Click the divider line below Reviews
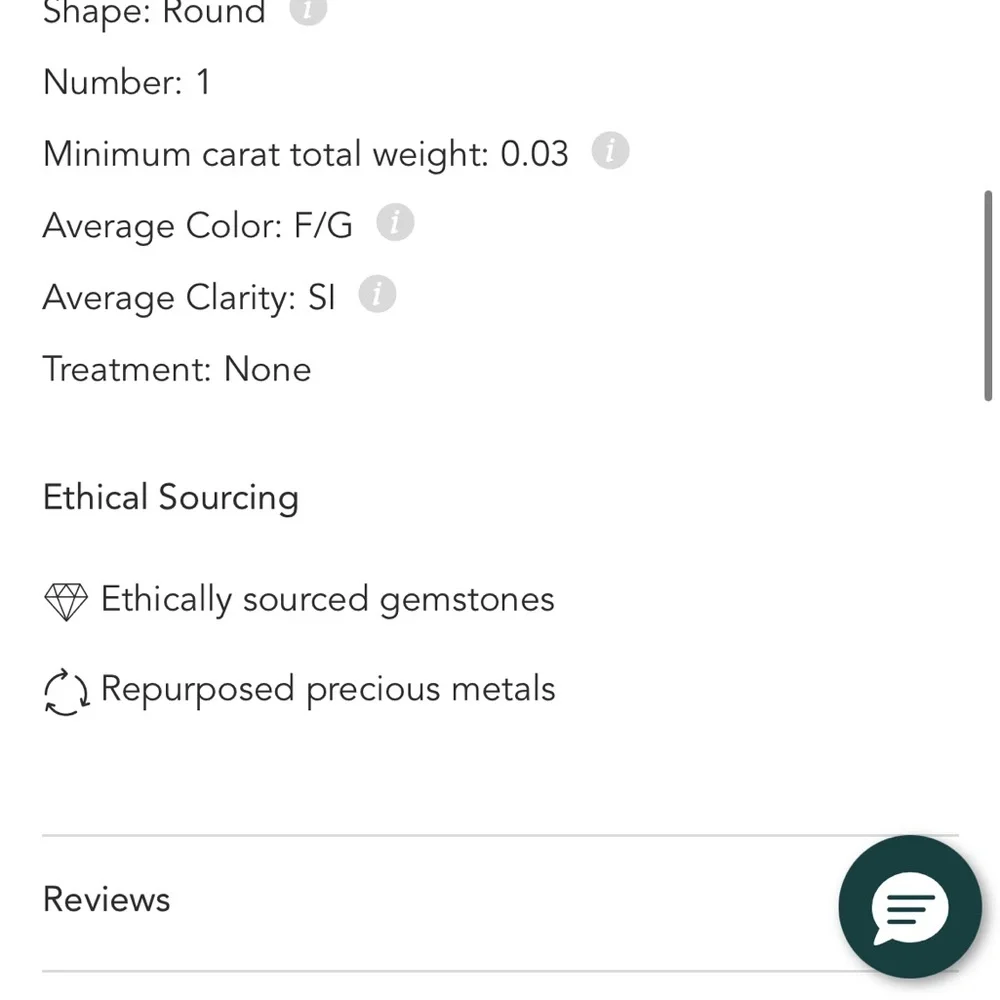The height and width of the screenshot is (1000, 1000). (440, 971)
